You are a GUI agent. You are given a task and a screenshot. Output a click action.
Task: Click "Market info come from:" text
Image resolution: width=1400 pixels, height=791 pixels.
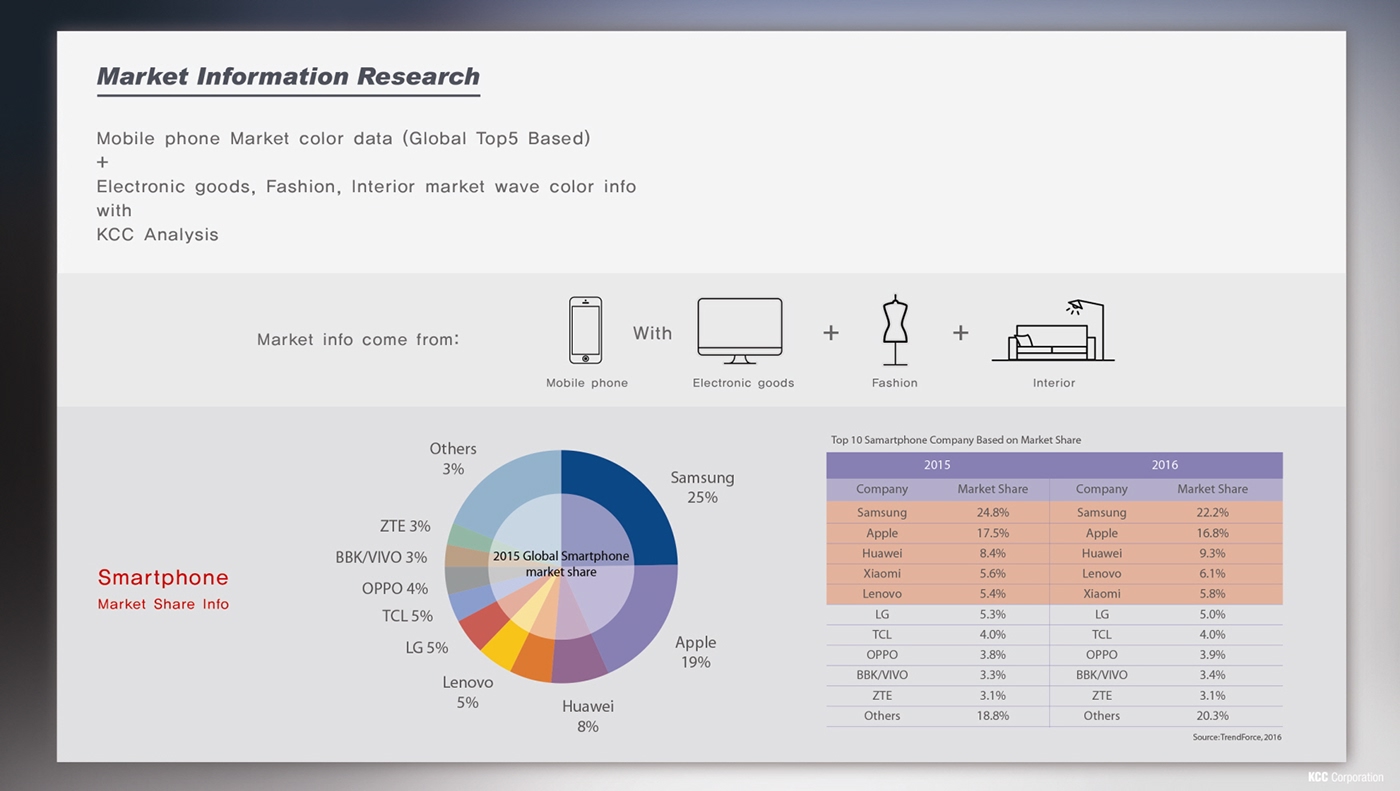[358, 340]
